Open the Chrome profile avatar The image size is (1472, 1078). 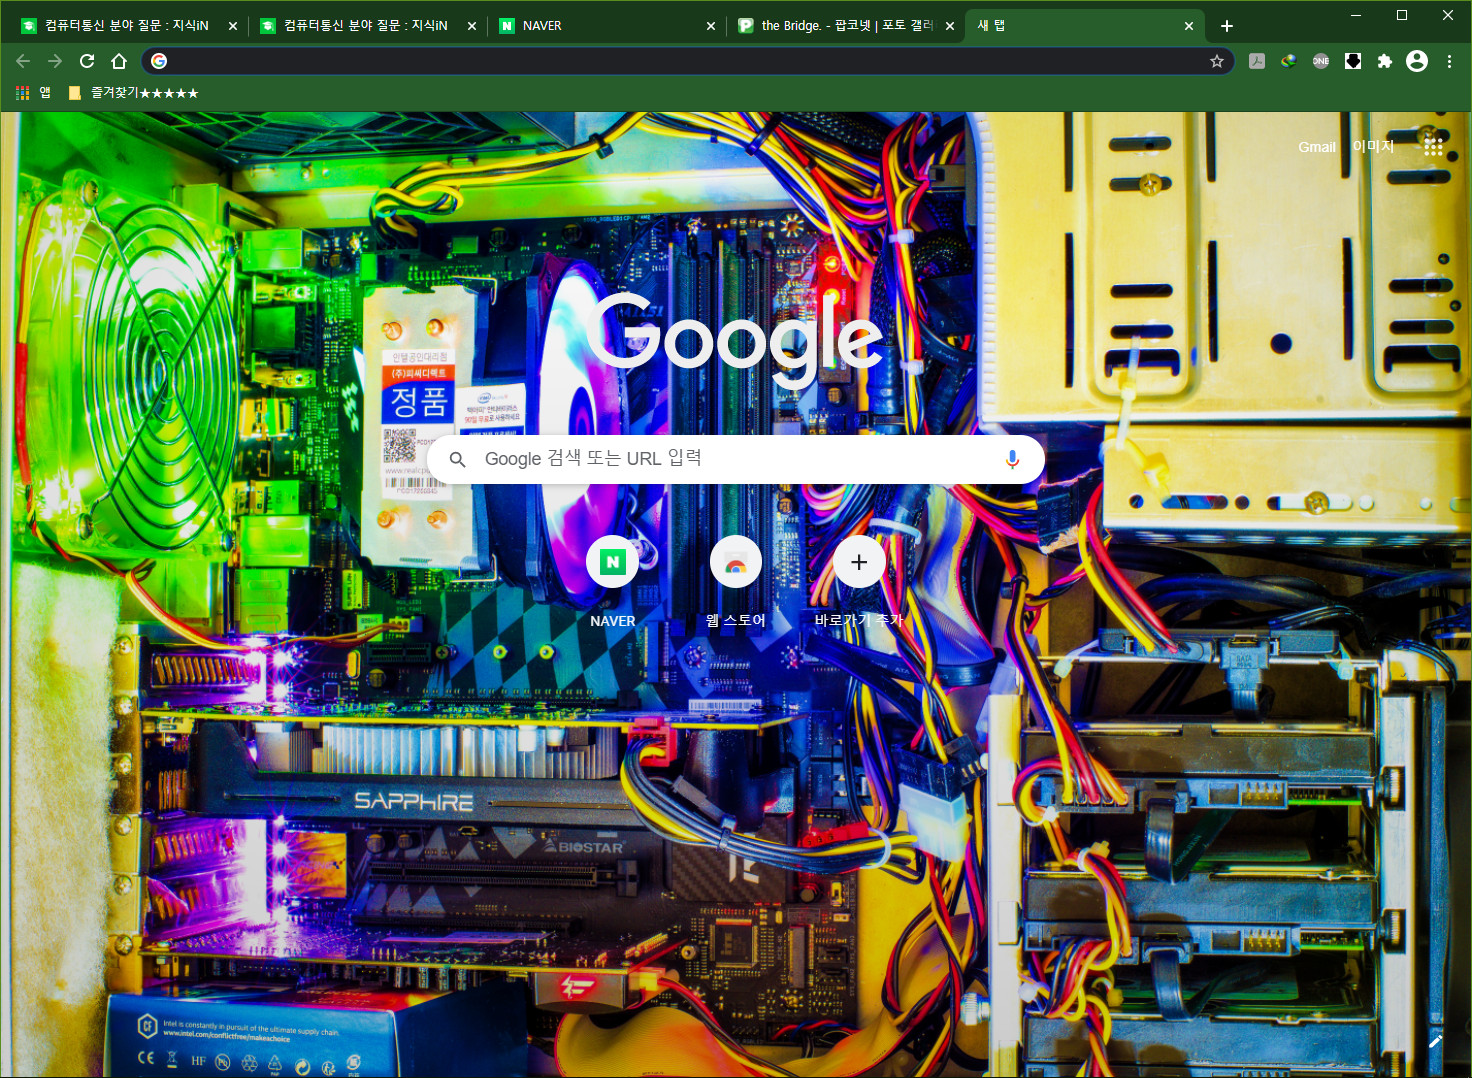[1417, 61]
